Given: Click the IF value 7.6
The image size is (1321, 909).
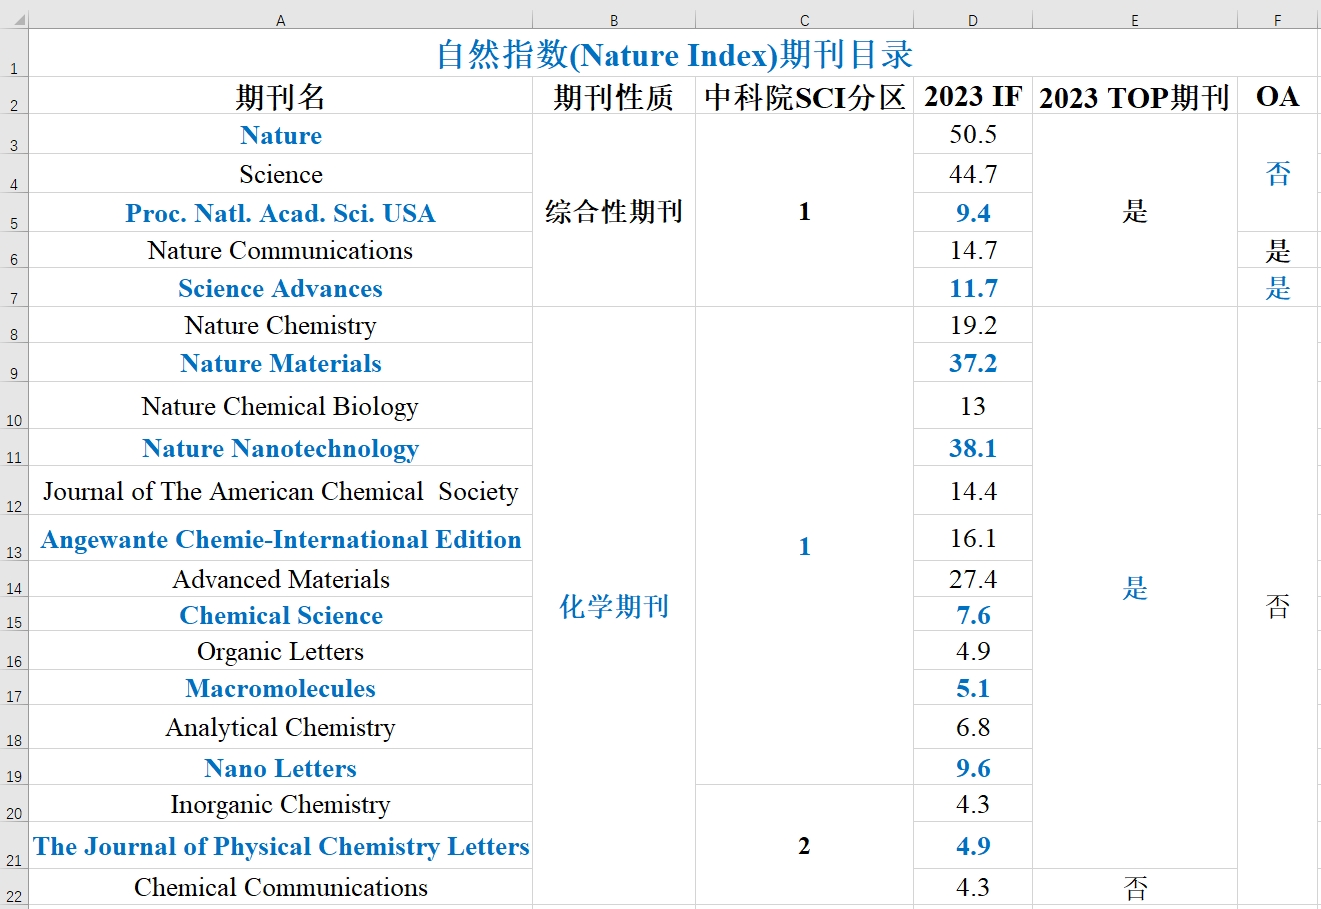Looking at the screenshot, I should pos(973,615).
